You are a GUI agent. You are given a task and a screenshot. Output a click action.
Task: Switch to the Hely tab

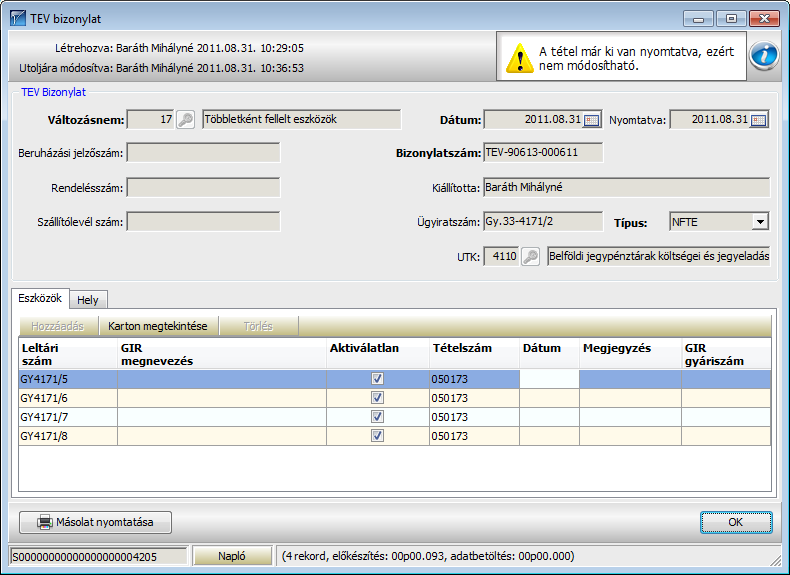(x=88, y=300)
